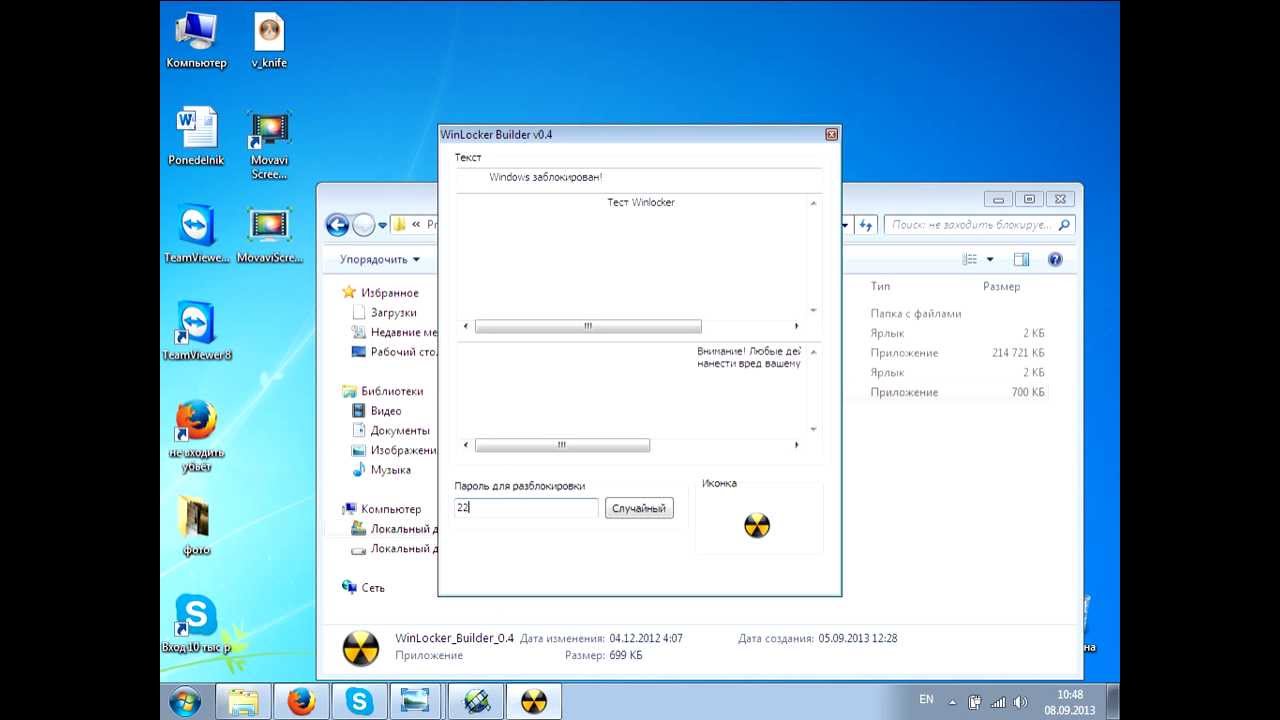Screen dimensions: 1280x720
Task: Click the Explorer Back arrow button
Action: pos(337,225)
